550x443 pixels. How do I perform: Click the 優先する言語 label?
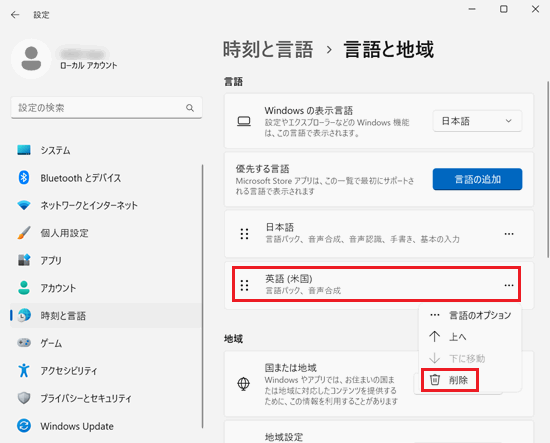[262, 169]
